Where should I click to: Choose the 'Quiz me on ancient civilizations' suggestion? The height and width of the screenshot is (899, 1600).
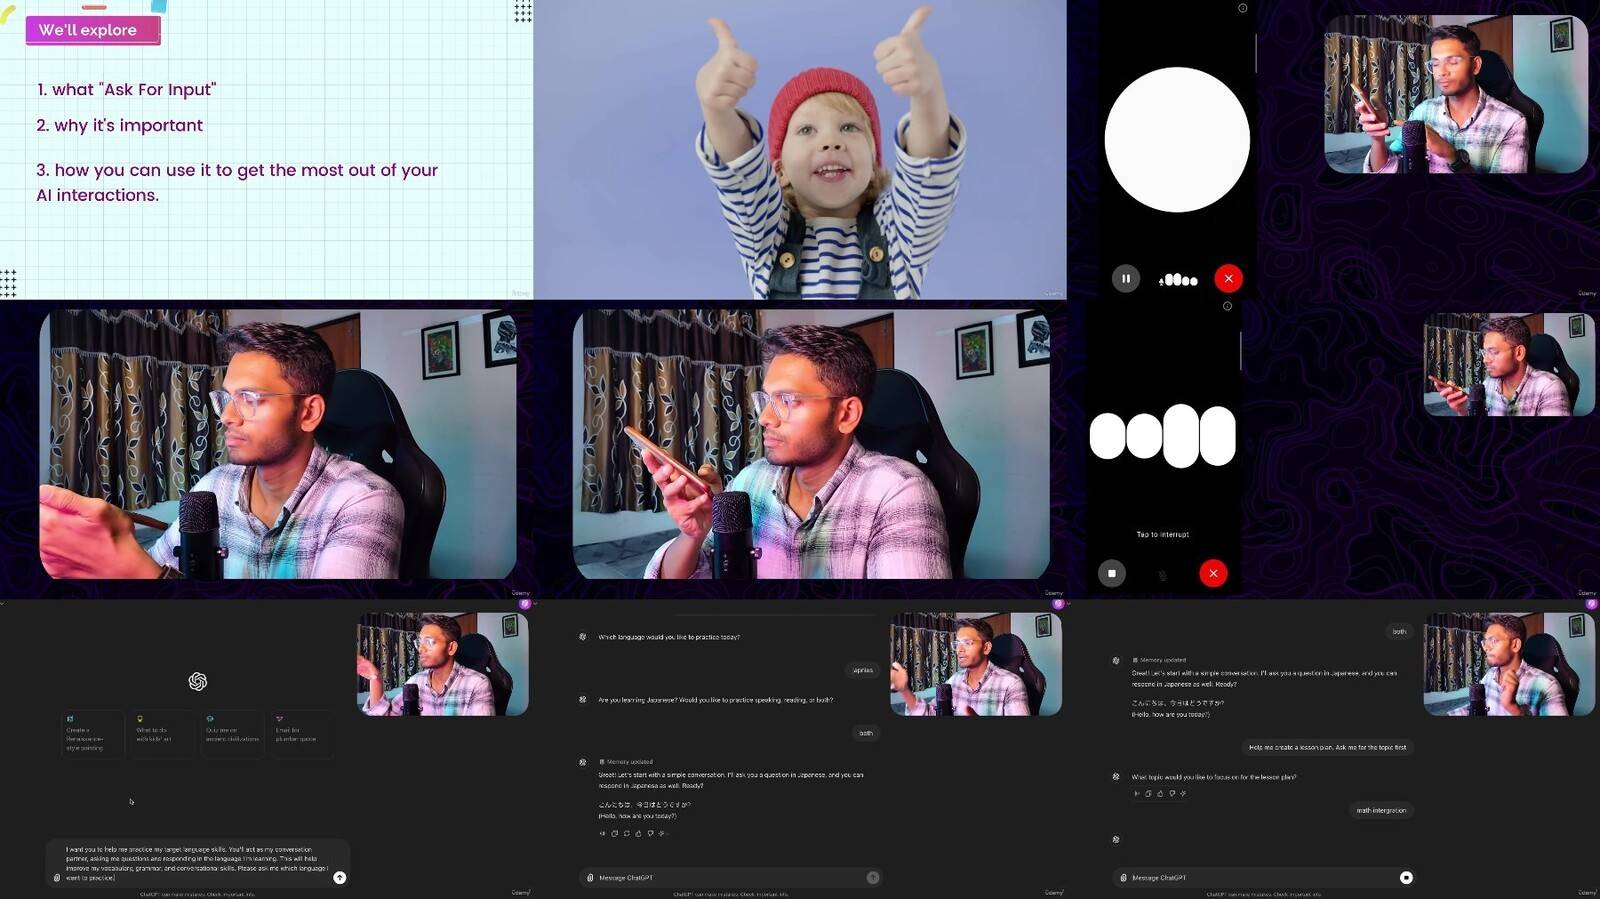tap(232, 734)
